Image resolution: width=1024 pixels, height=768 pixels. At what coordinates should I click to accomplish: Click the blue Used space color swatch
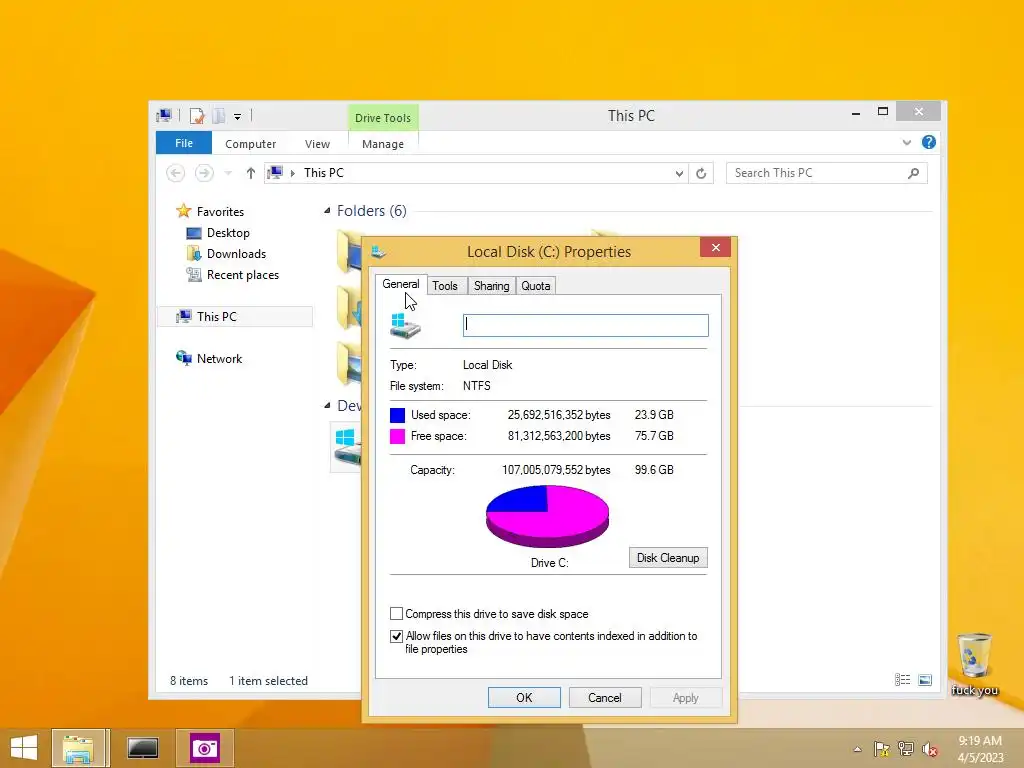[x=397, y=415]
